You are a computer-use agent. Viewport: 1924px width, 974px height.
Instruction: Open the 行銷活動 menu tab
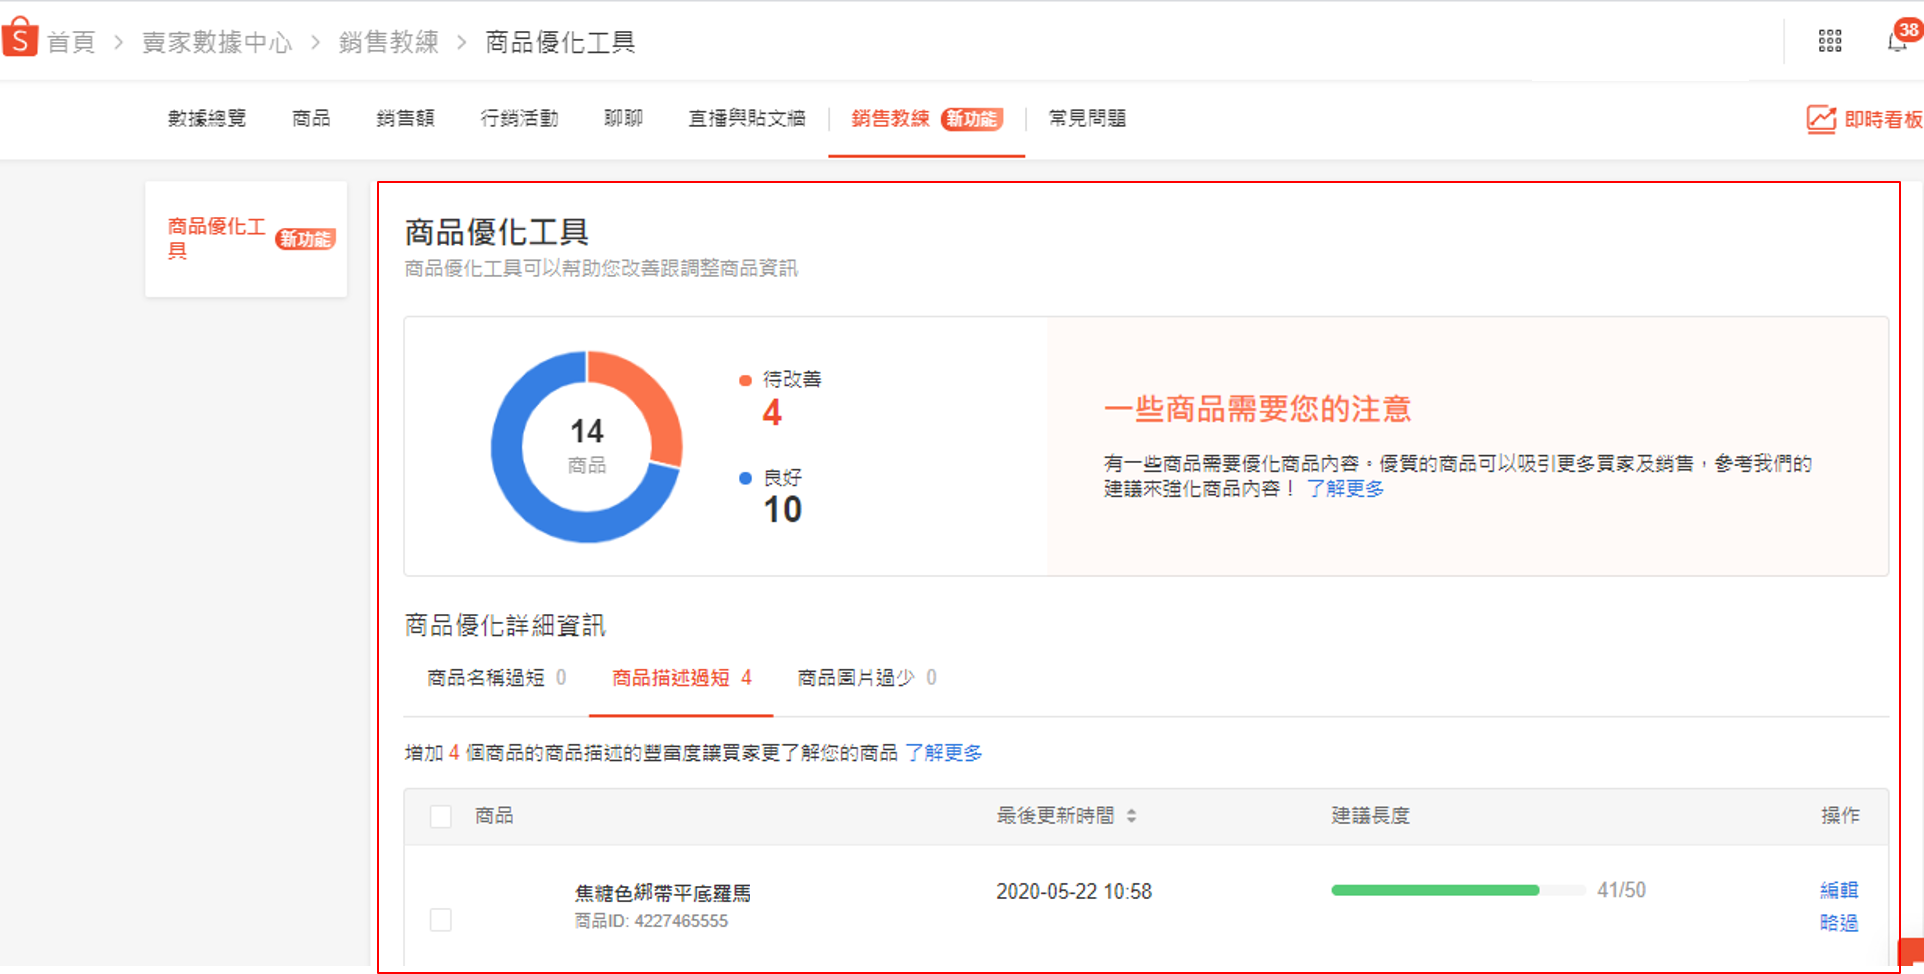pyautogui.click(x=519, y=119)
